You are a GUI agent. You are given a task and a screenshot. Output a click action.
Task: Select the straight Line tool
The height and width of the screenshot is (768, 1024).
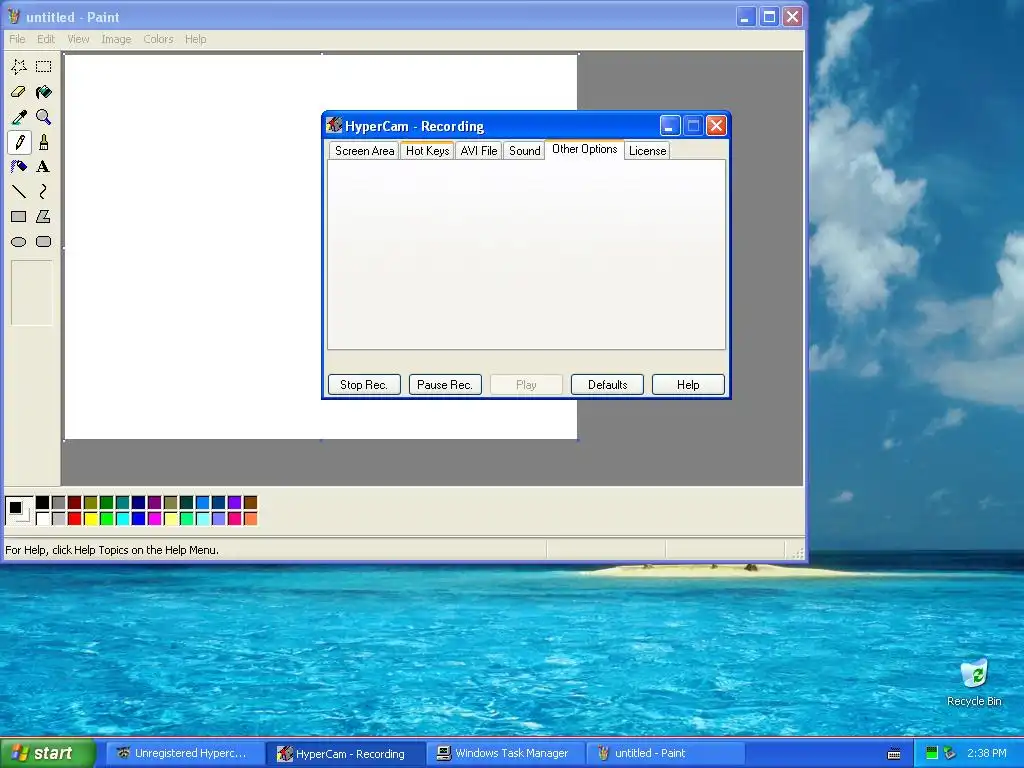[x=19, y=191]
